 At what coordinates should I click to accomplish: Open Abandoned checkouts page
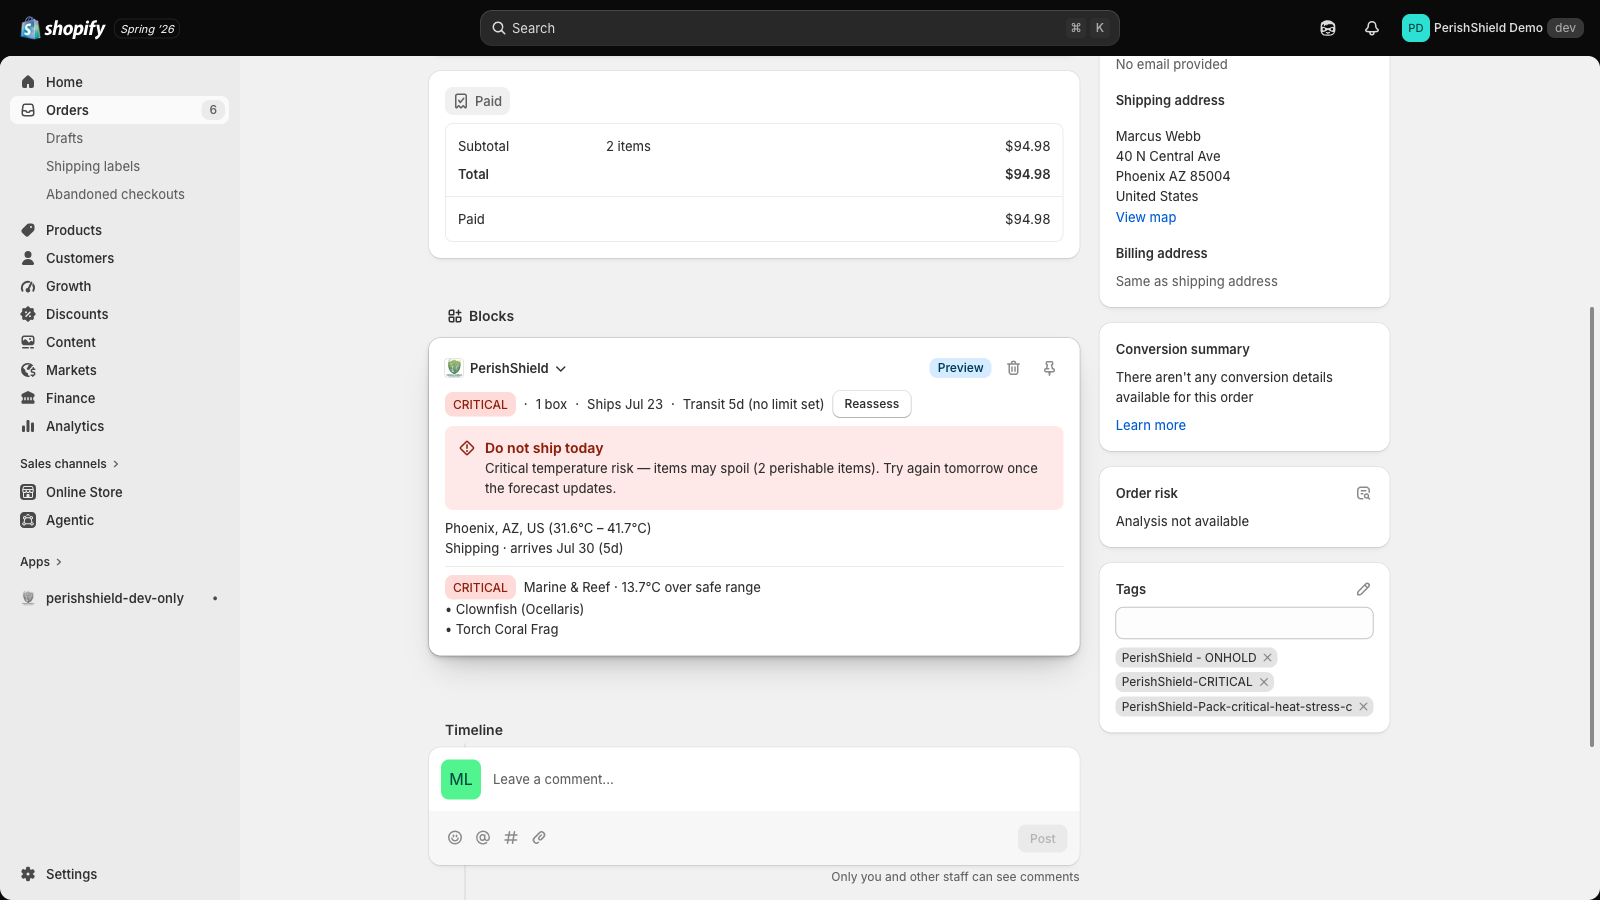coord(115,194)
